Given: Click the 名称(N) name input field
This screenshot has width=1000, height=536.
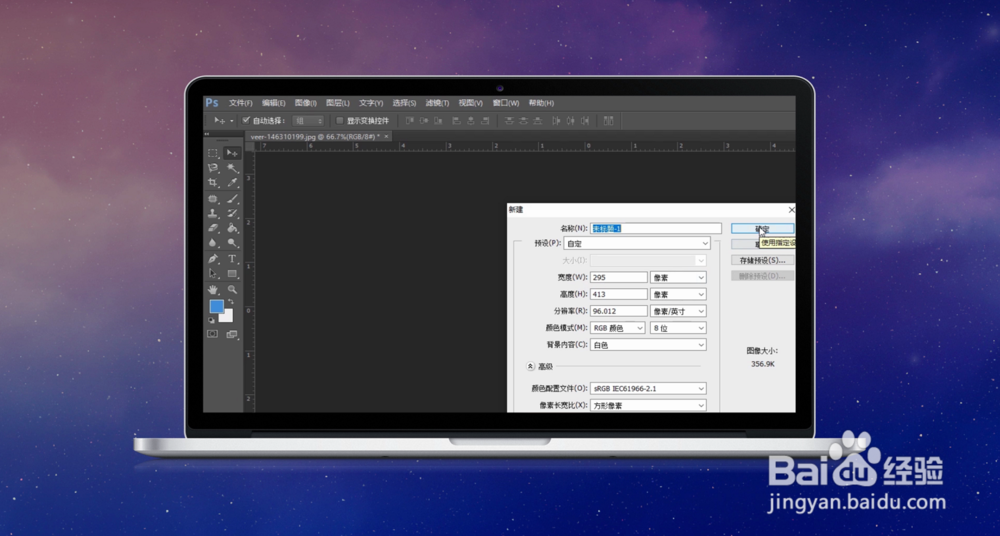Looking at the screenshot, I should (x=656, y=228).
